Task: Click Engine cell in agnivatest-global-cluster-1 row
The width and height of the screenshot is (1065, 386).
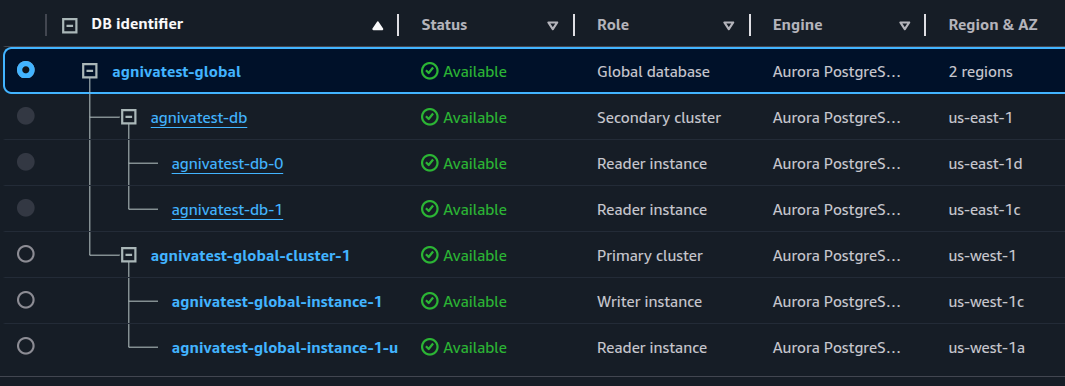Action: [x=837, y=256]
